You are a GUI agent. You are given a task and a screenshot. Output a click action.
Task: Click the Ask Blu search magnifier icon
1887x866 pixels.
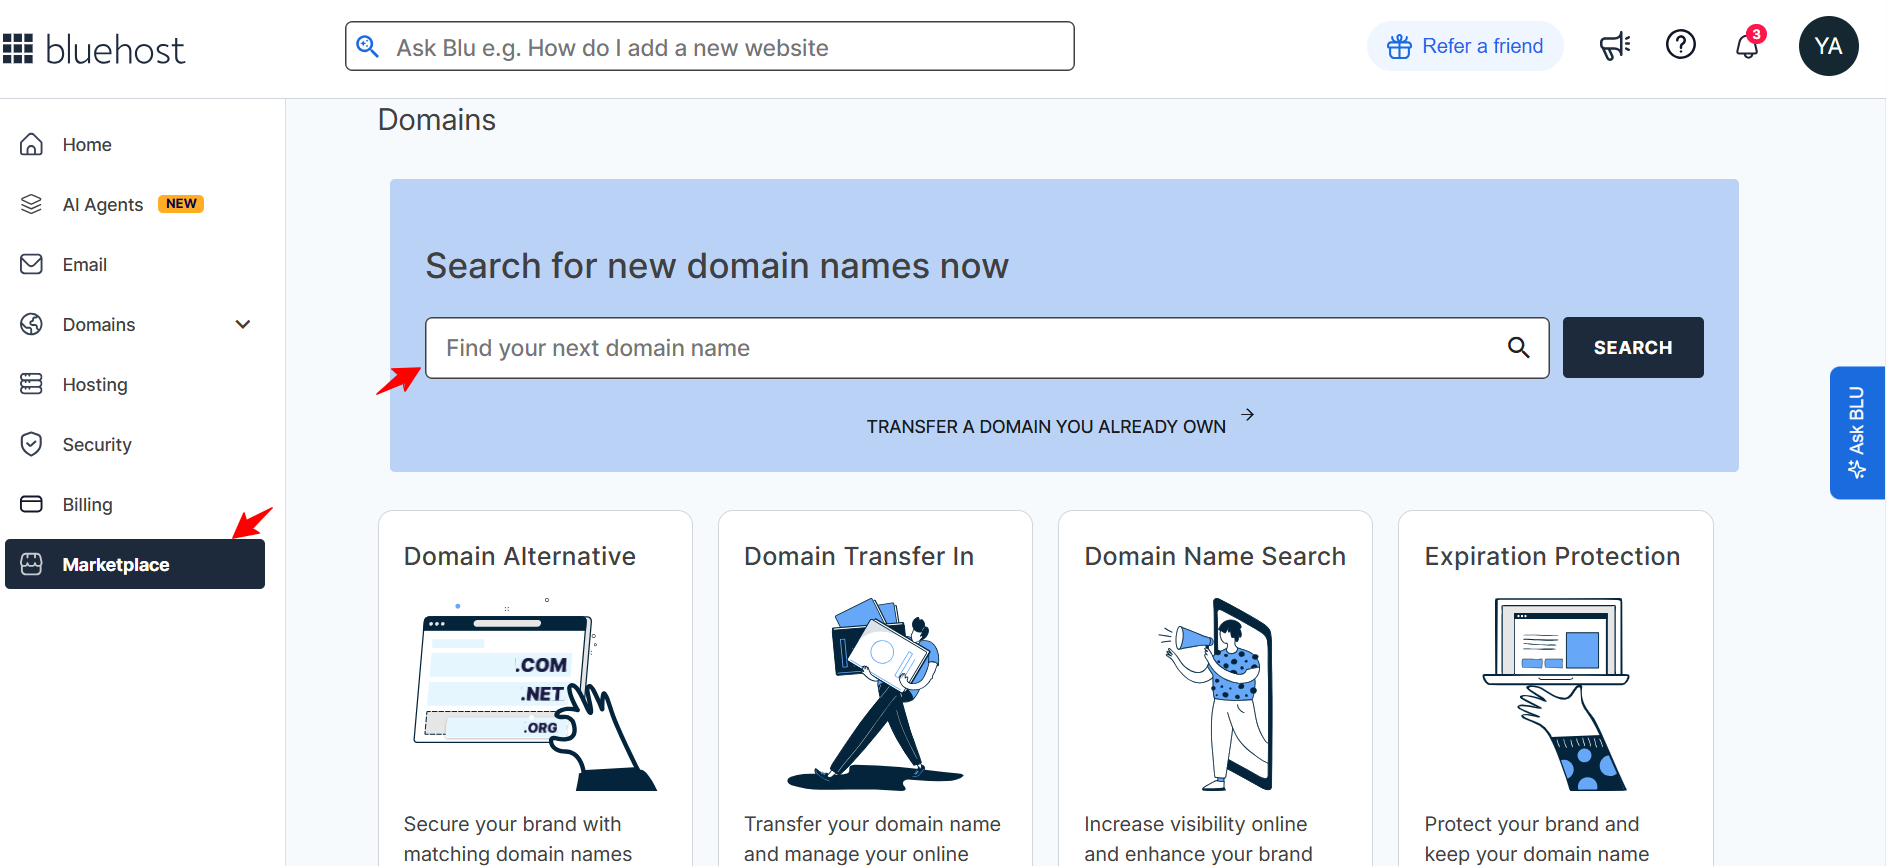[x=368, y=47]
